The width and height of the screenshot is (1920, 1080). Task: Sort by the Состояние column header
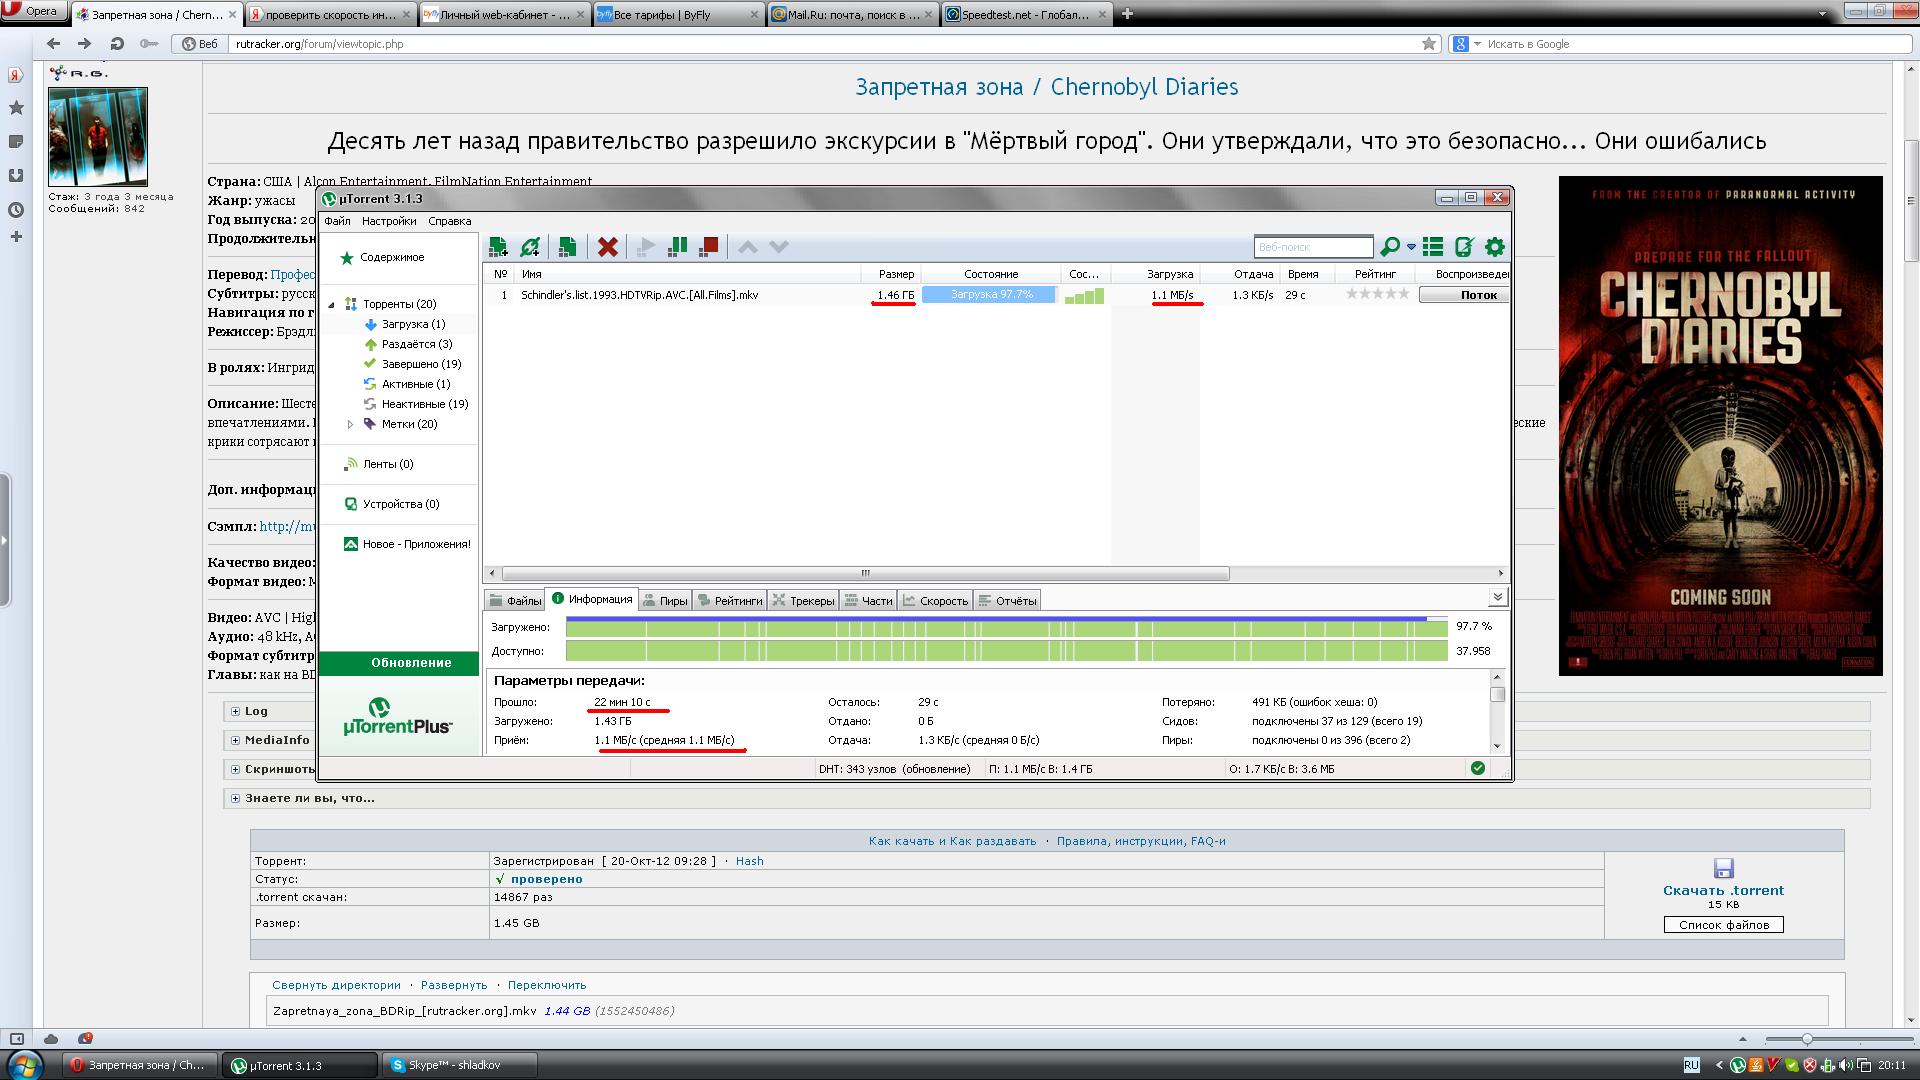[991, 274]
